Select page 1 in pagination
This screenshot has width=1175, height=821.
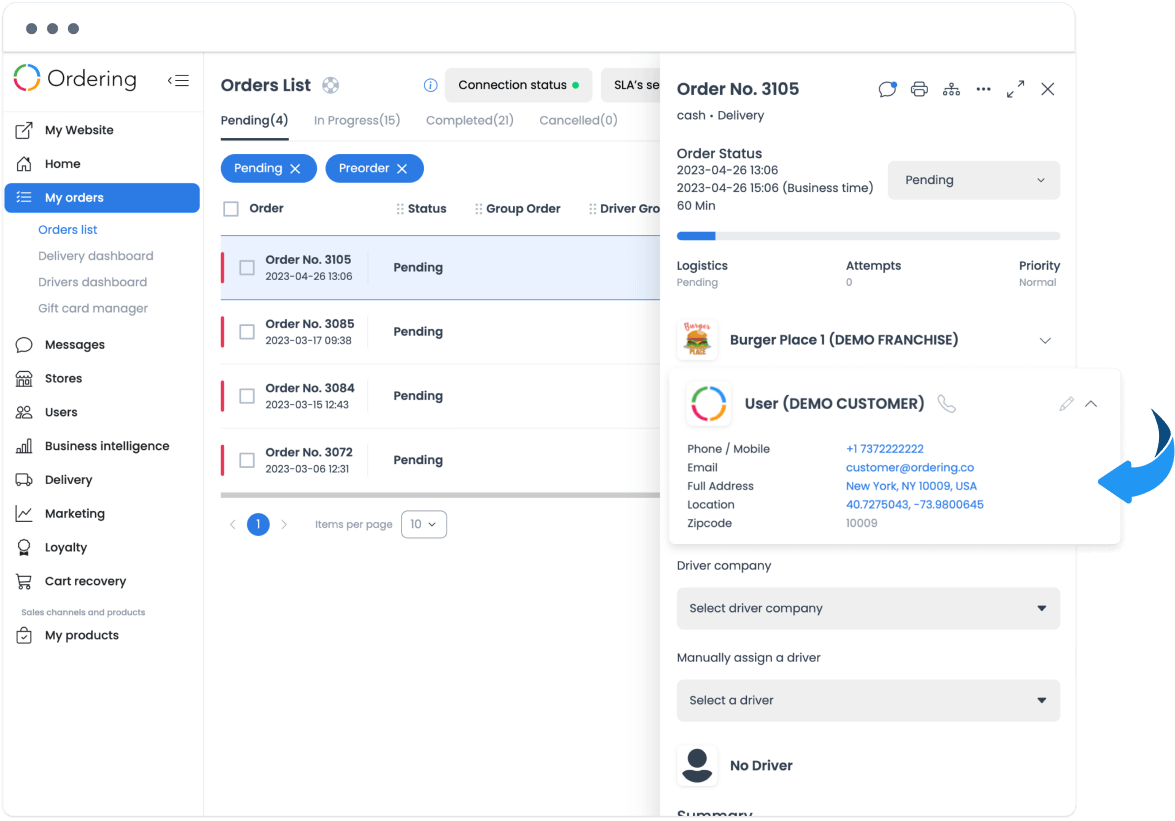(x=259, y=524)
